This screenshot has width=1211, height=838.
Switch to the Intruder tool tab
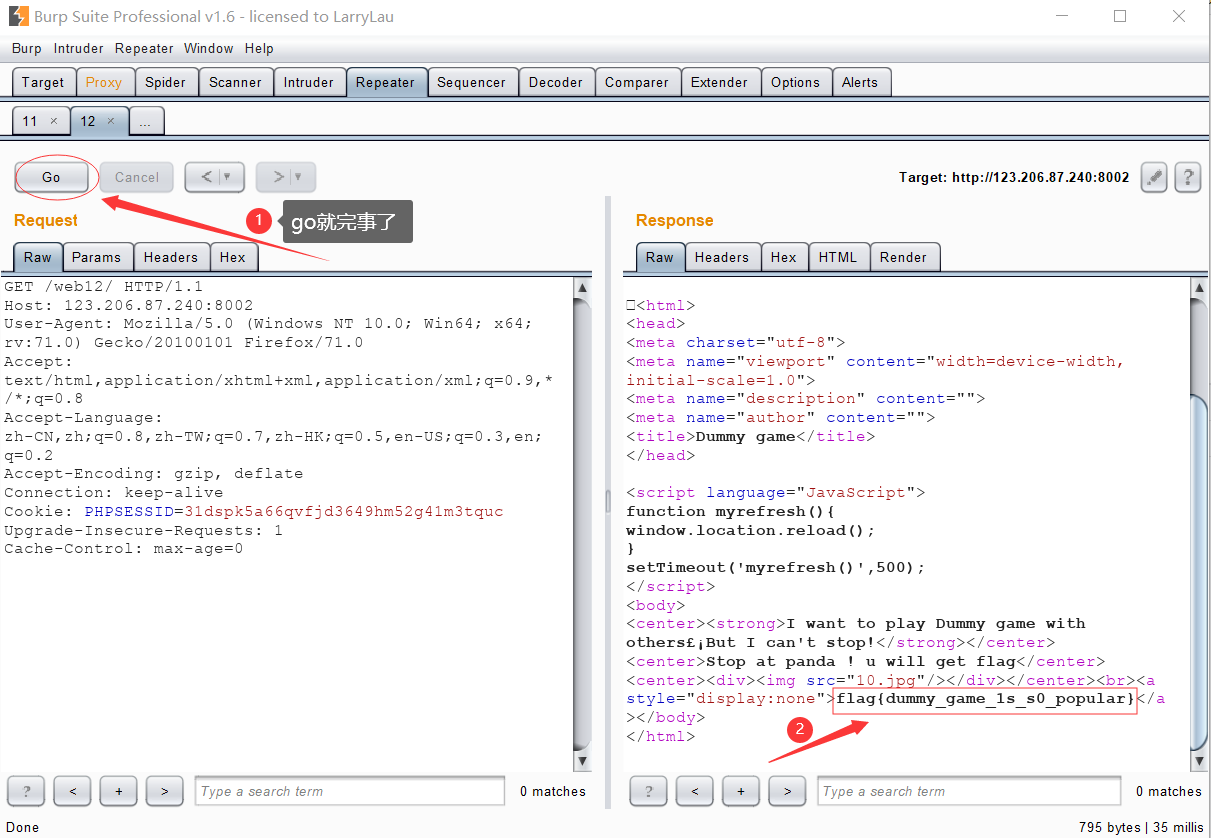point(309,82)
